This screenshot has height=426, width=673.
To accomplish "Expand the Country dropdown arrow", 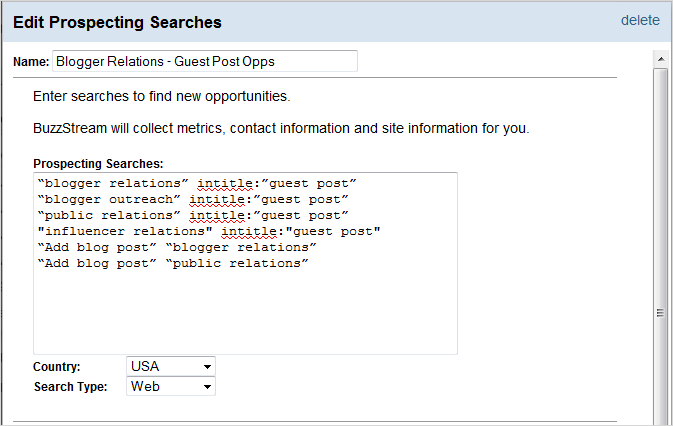I will (207, 367).
